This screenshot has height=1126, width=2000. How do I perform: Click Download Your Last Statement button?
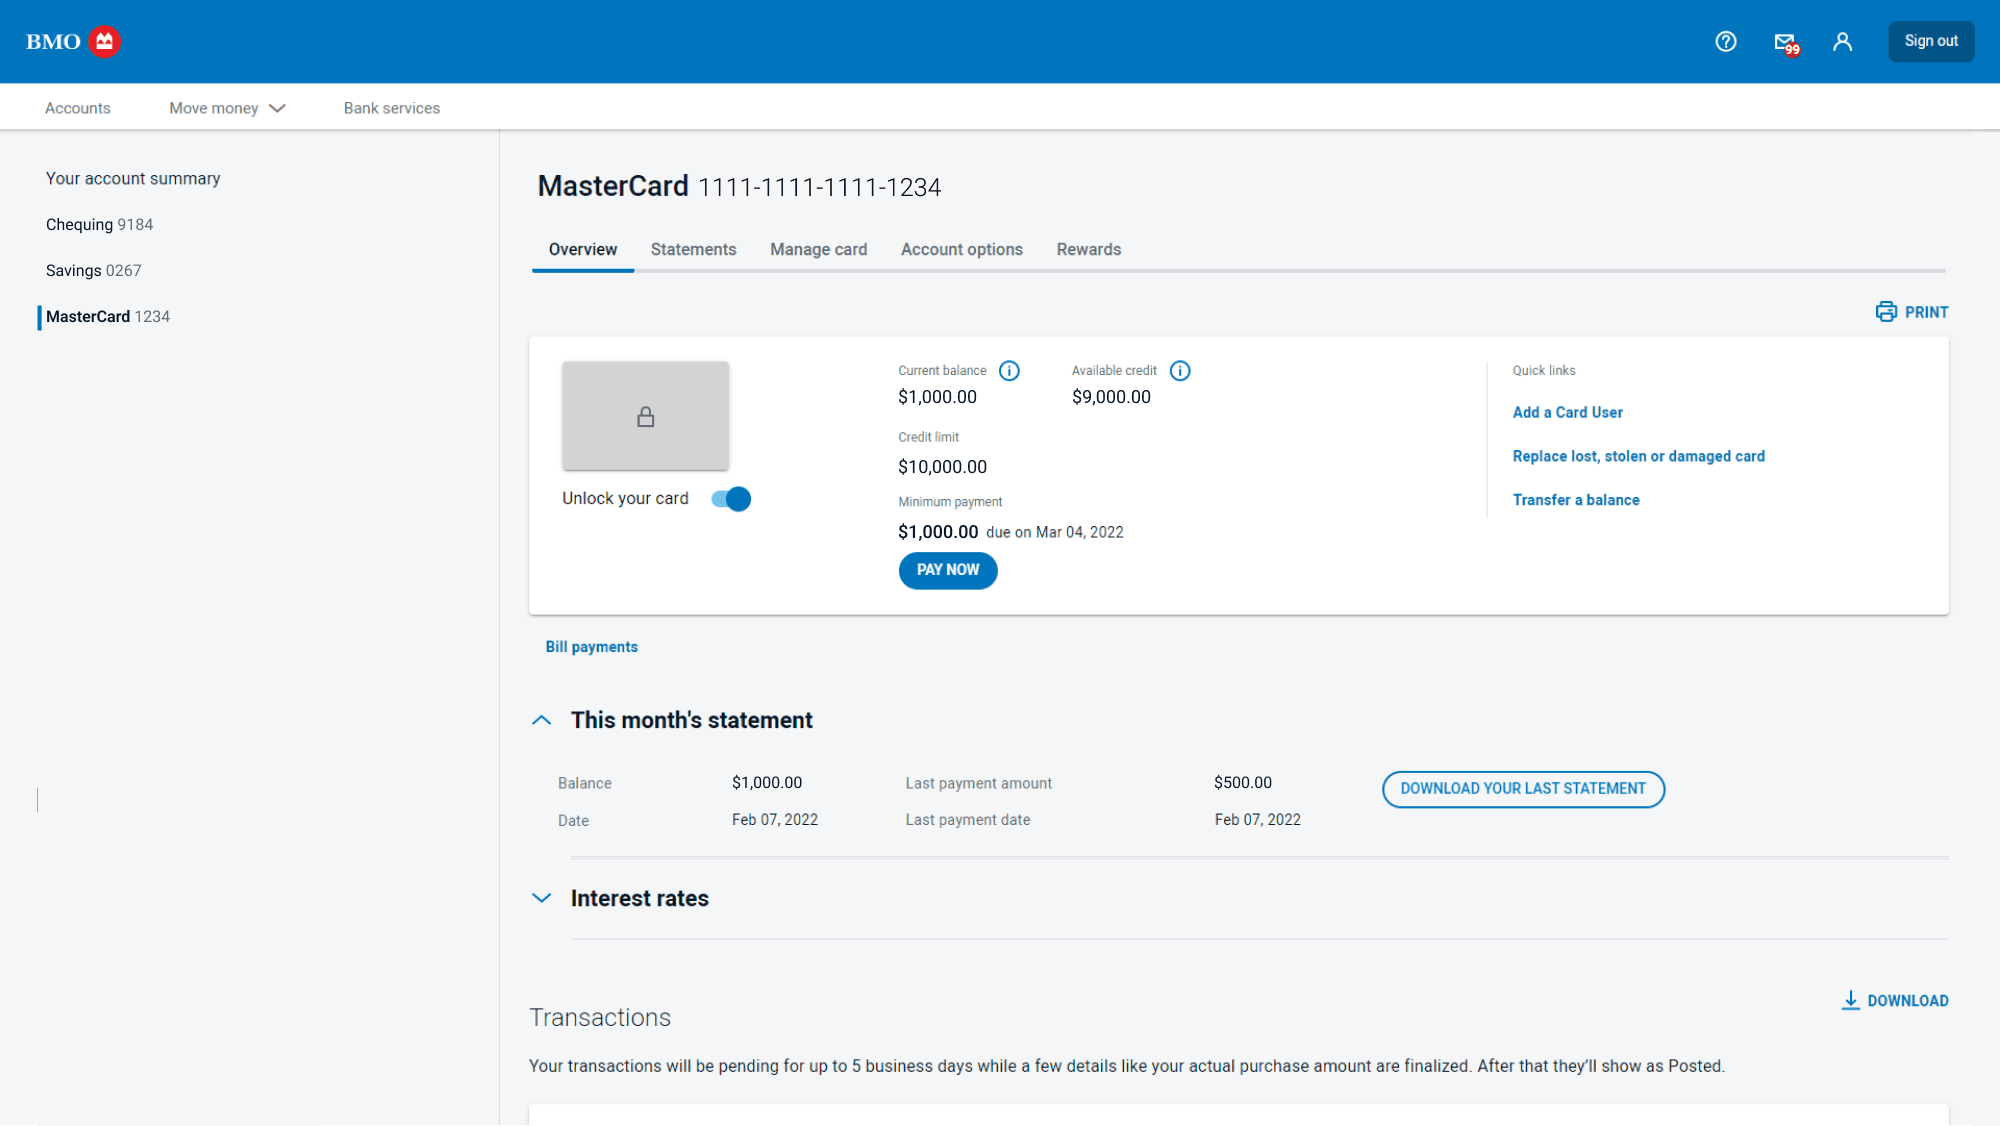point(1523,789)
